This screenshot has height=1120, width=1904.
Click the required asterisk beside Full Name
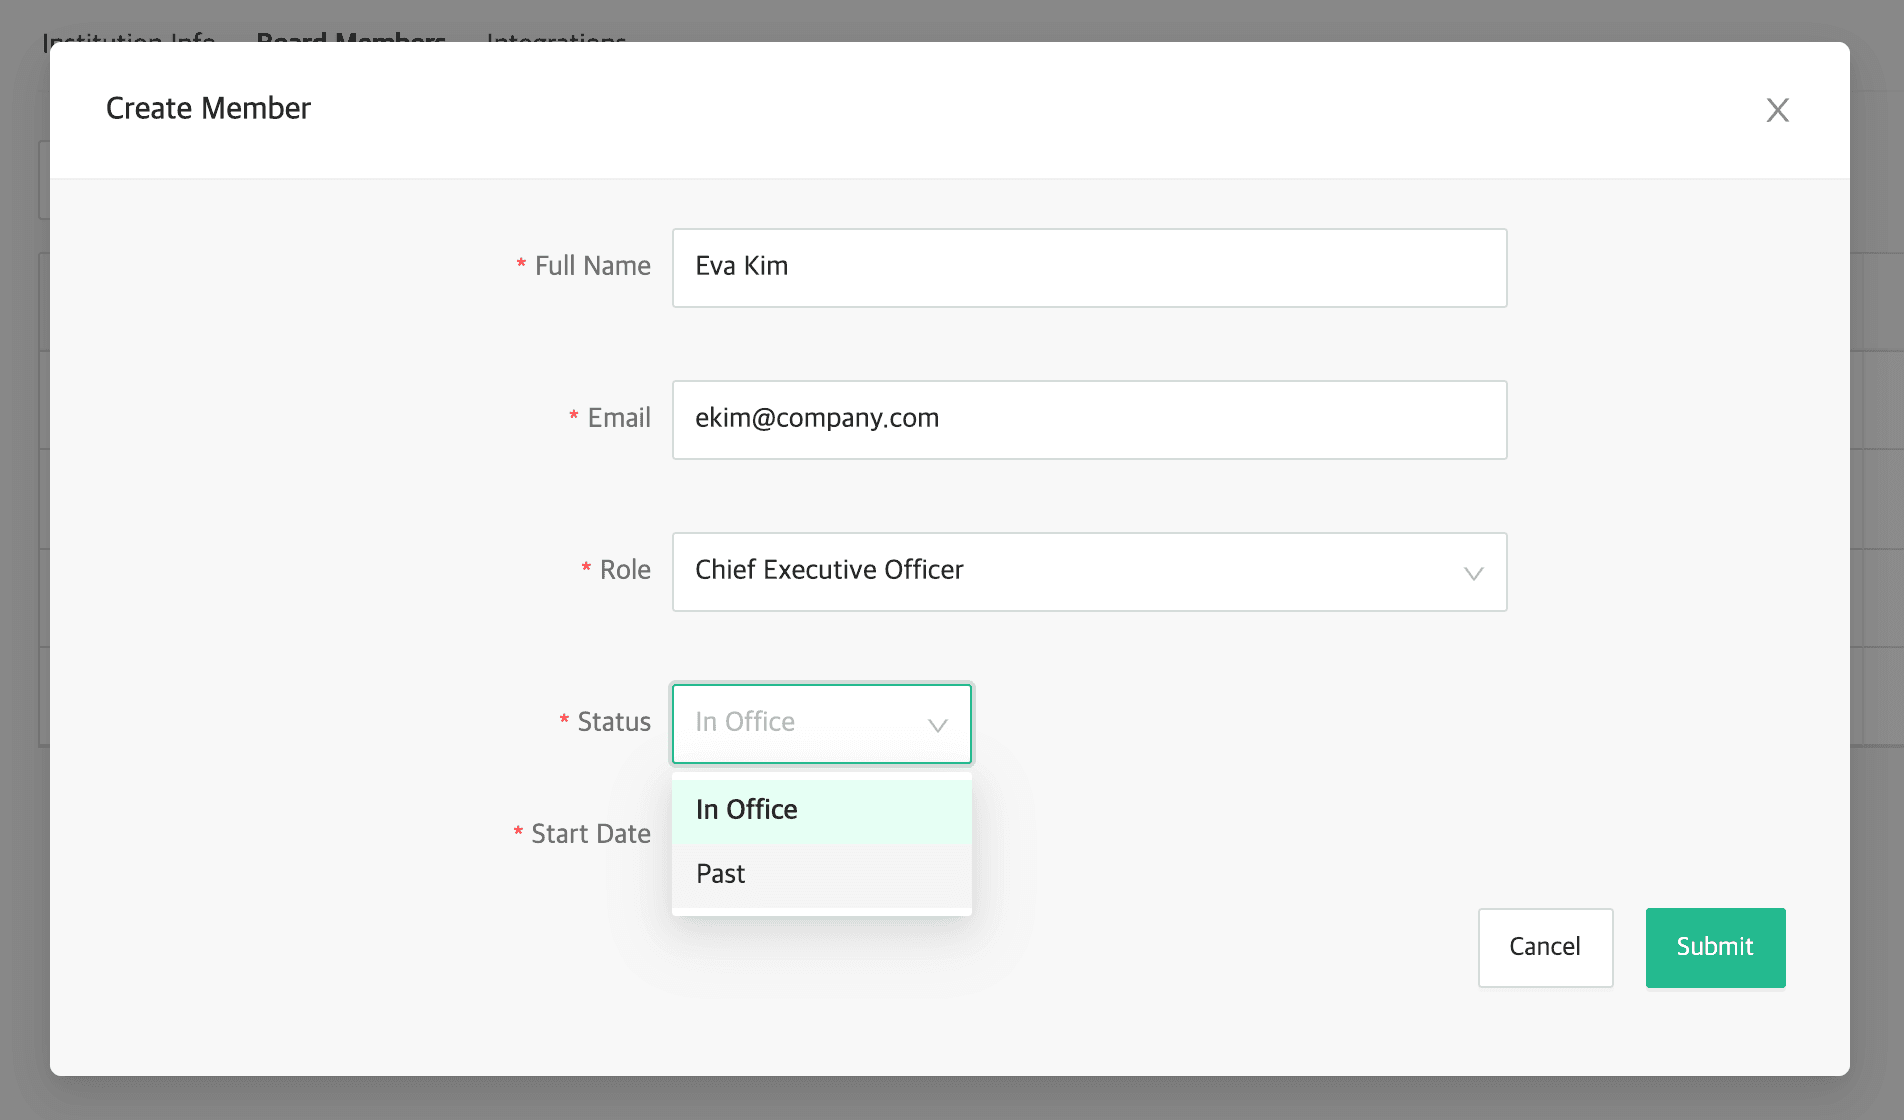519,265
